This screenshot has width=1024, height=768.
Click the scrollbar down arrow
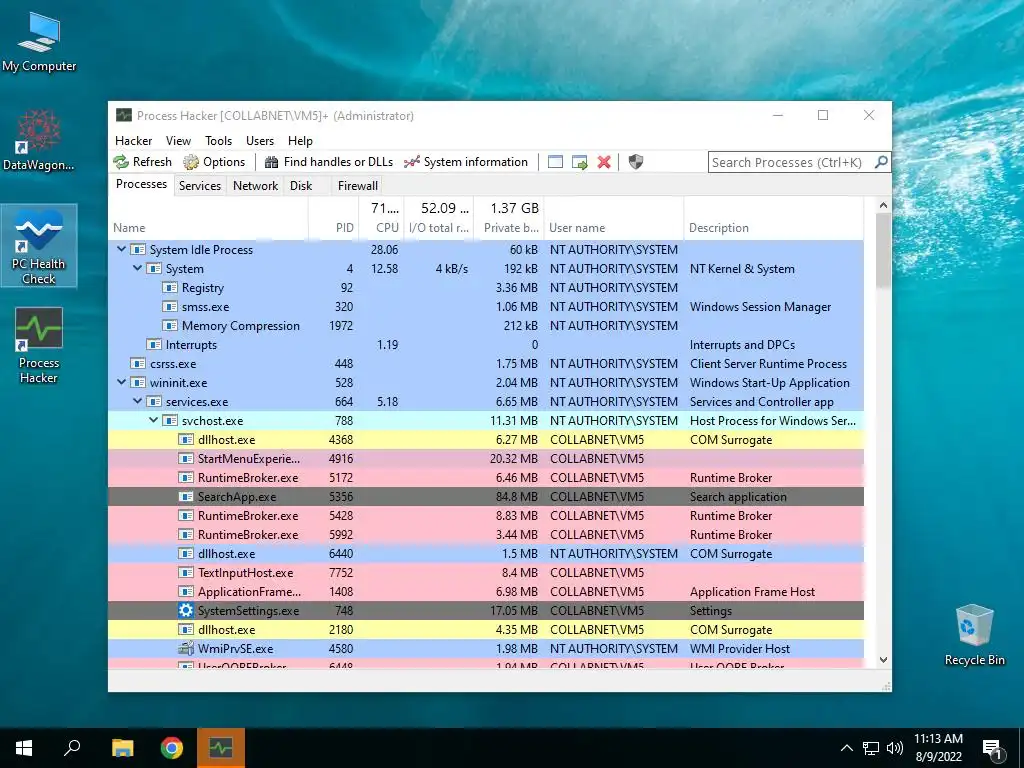[883, 660]
